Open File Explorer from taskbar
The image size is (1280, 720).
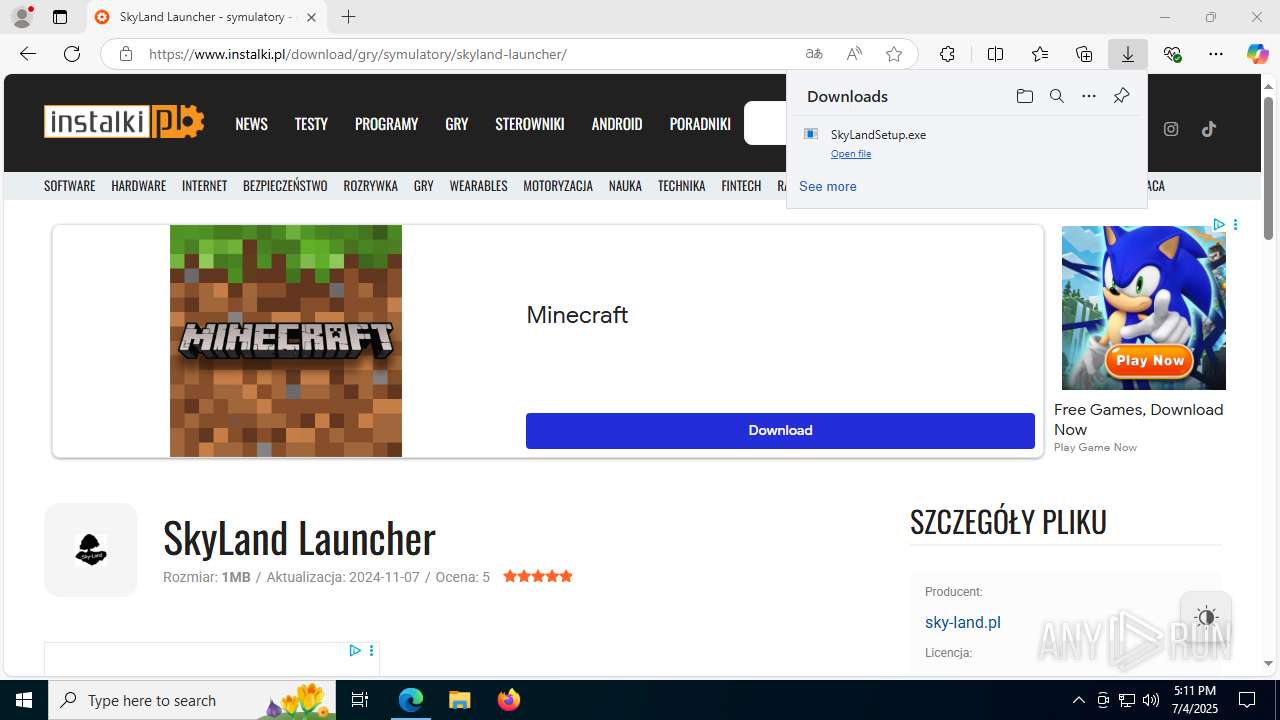click(x=459, y=700)
